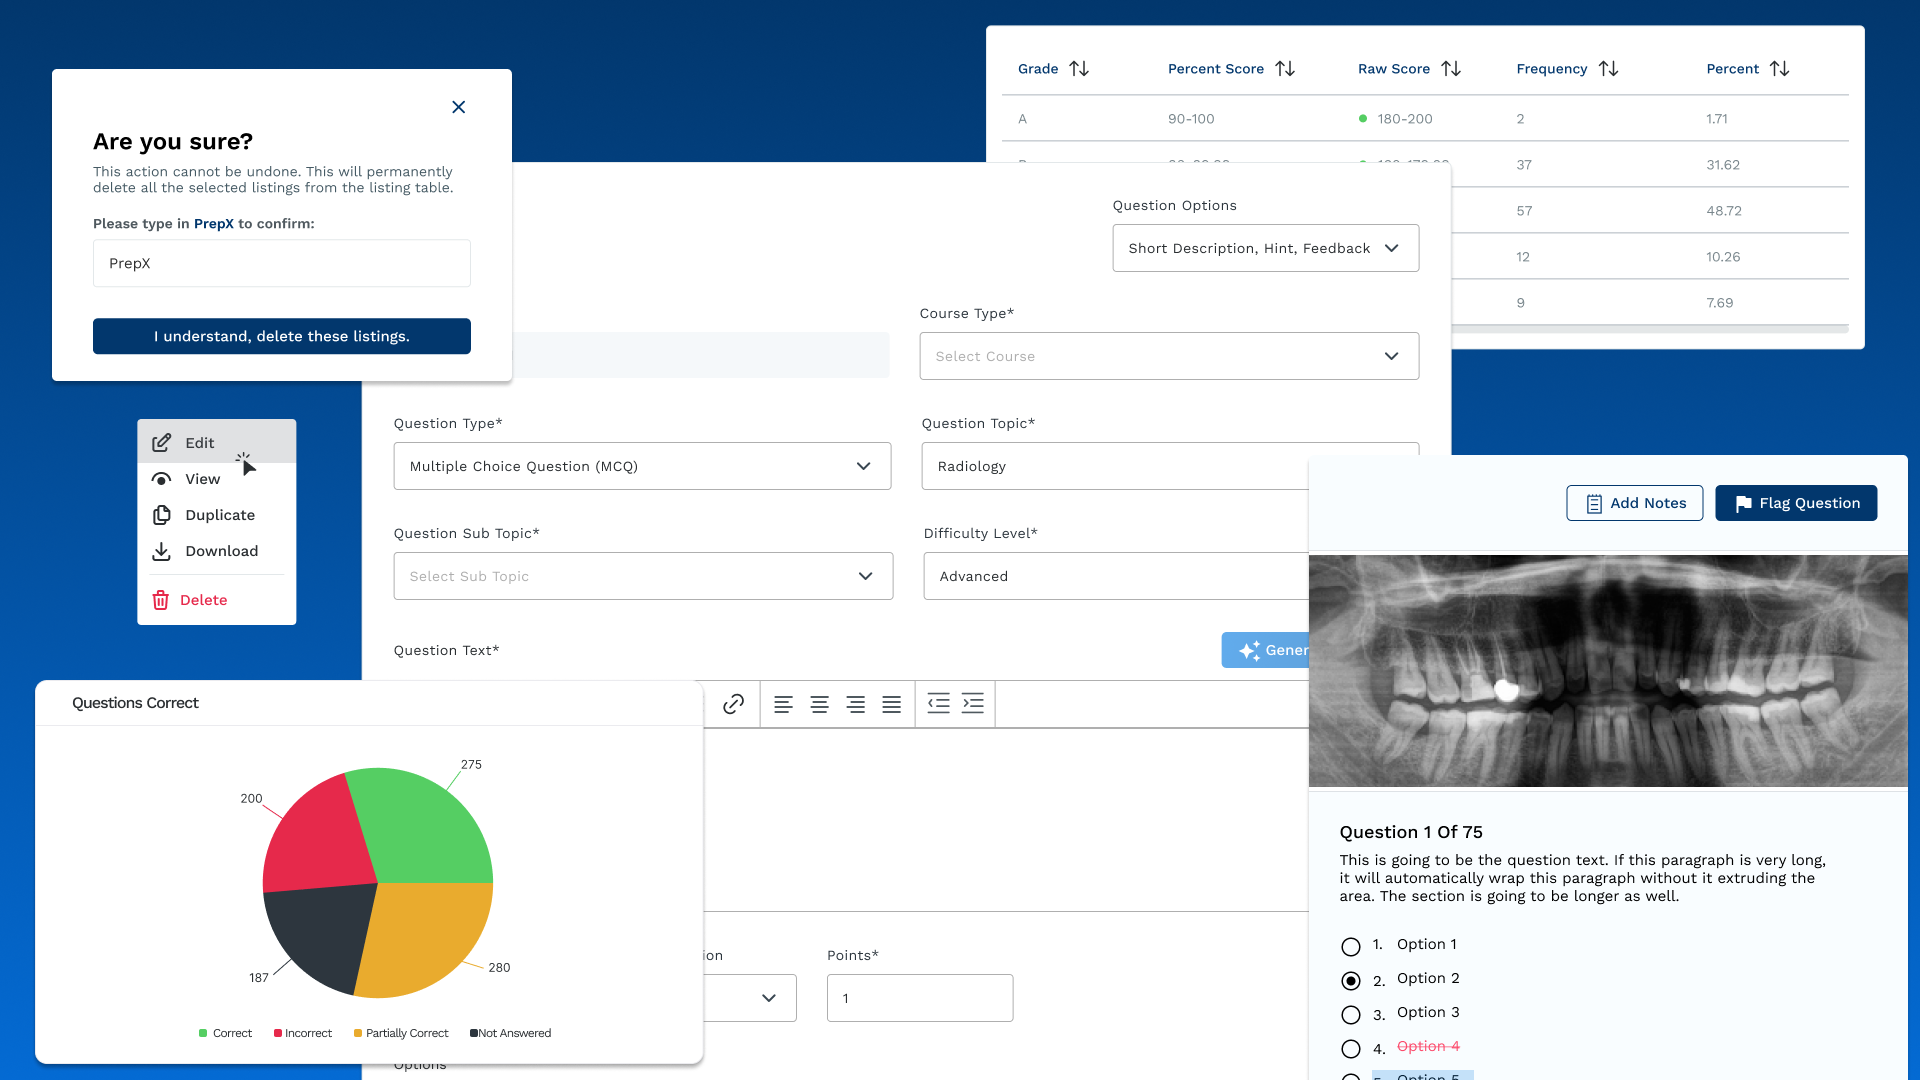Image resolution: width=1920 pixels, height=1080 pixels.
Task: Apply justify text alignment
Action: tap(891, 704)
